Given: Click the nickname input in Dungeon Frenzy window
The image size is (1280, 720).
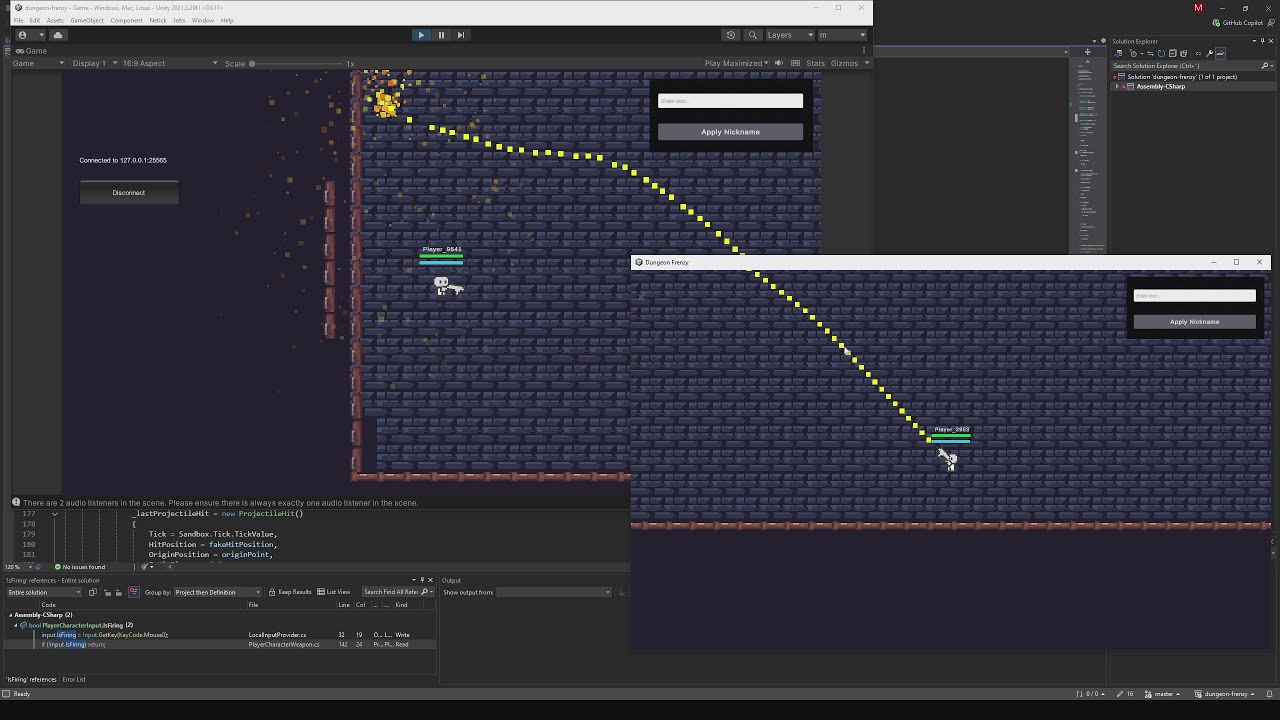Looking at the screenshot, I should (1195, 295).
